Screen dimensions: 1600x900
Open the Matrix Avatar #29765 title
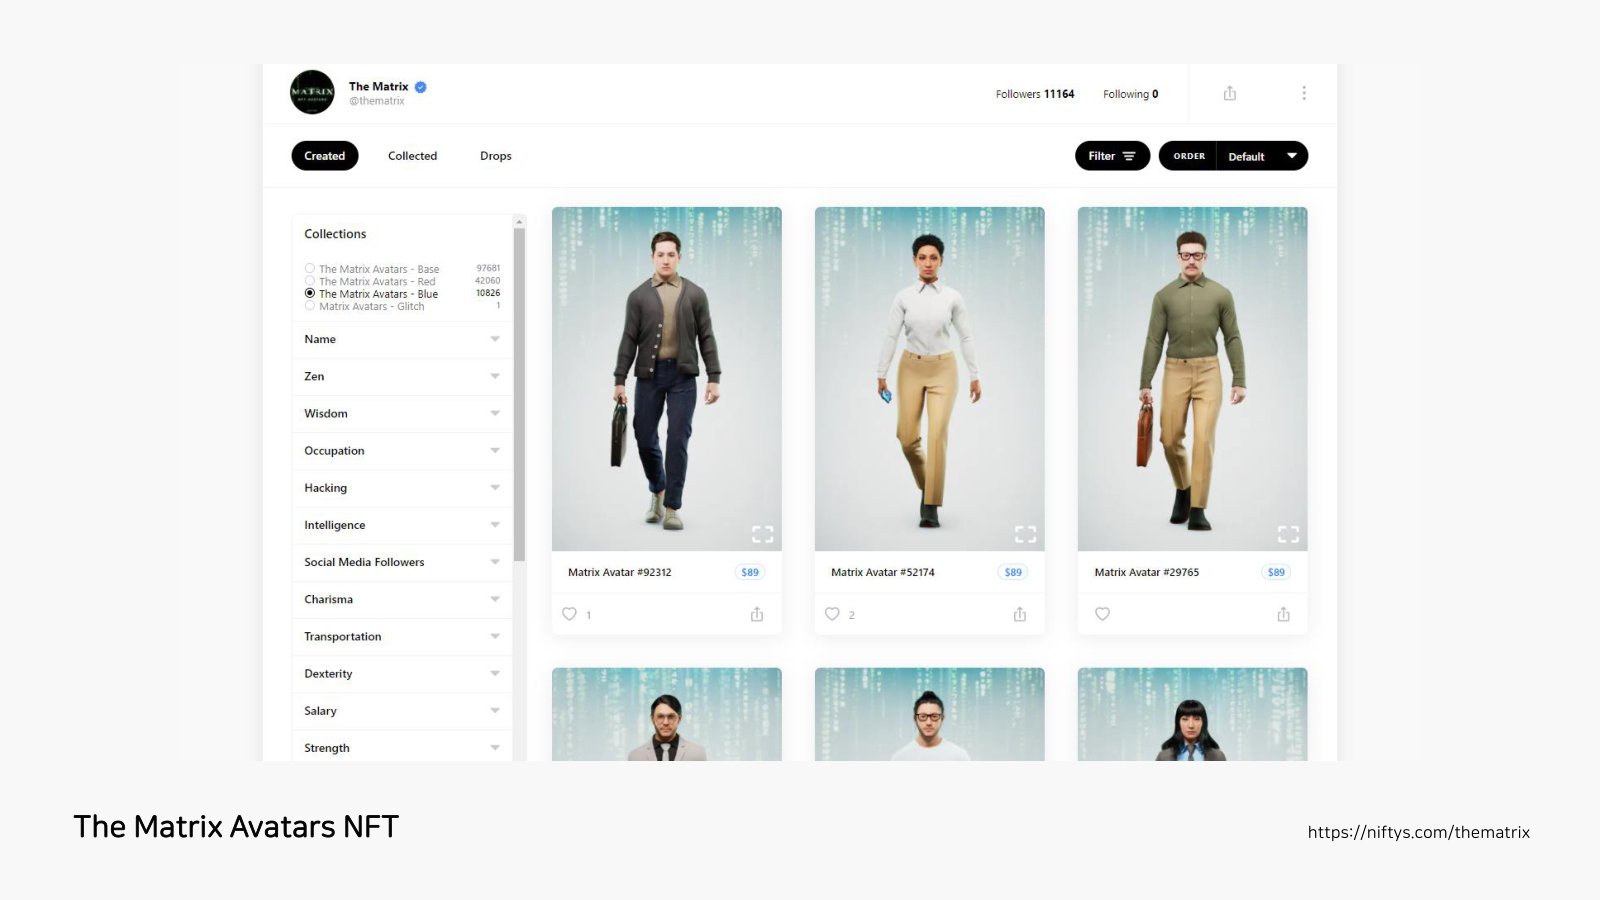(1147, 572)
